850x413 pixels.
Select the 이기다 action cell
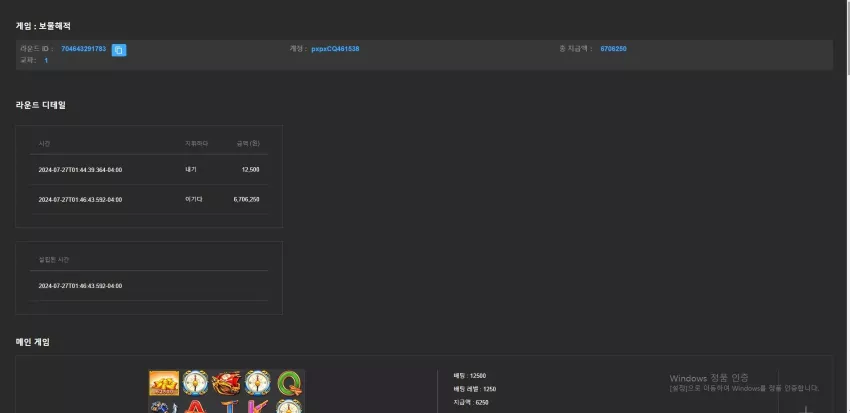194,199
